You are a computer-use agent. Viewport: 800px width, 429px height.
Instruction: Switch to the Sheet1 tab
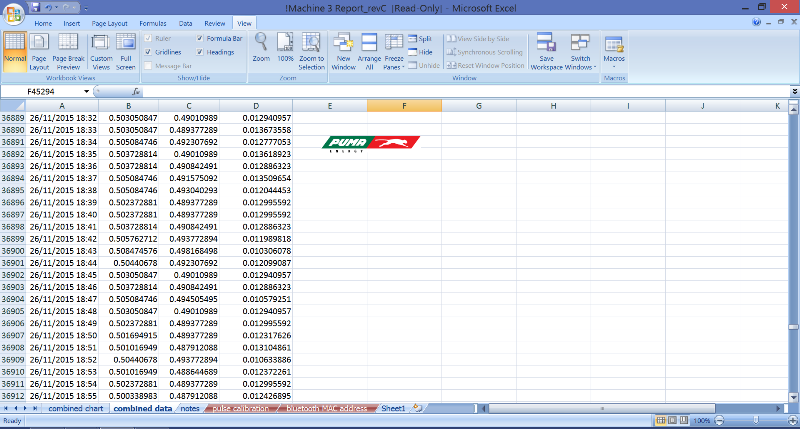click(x=393, y=409)
